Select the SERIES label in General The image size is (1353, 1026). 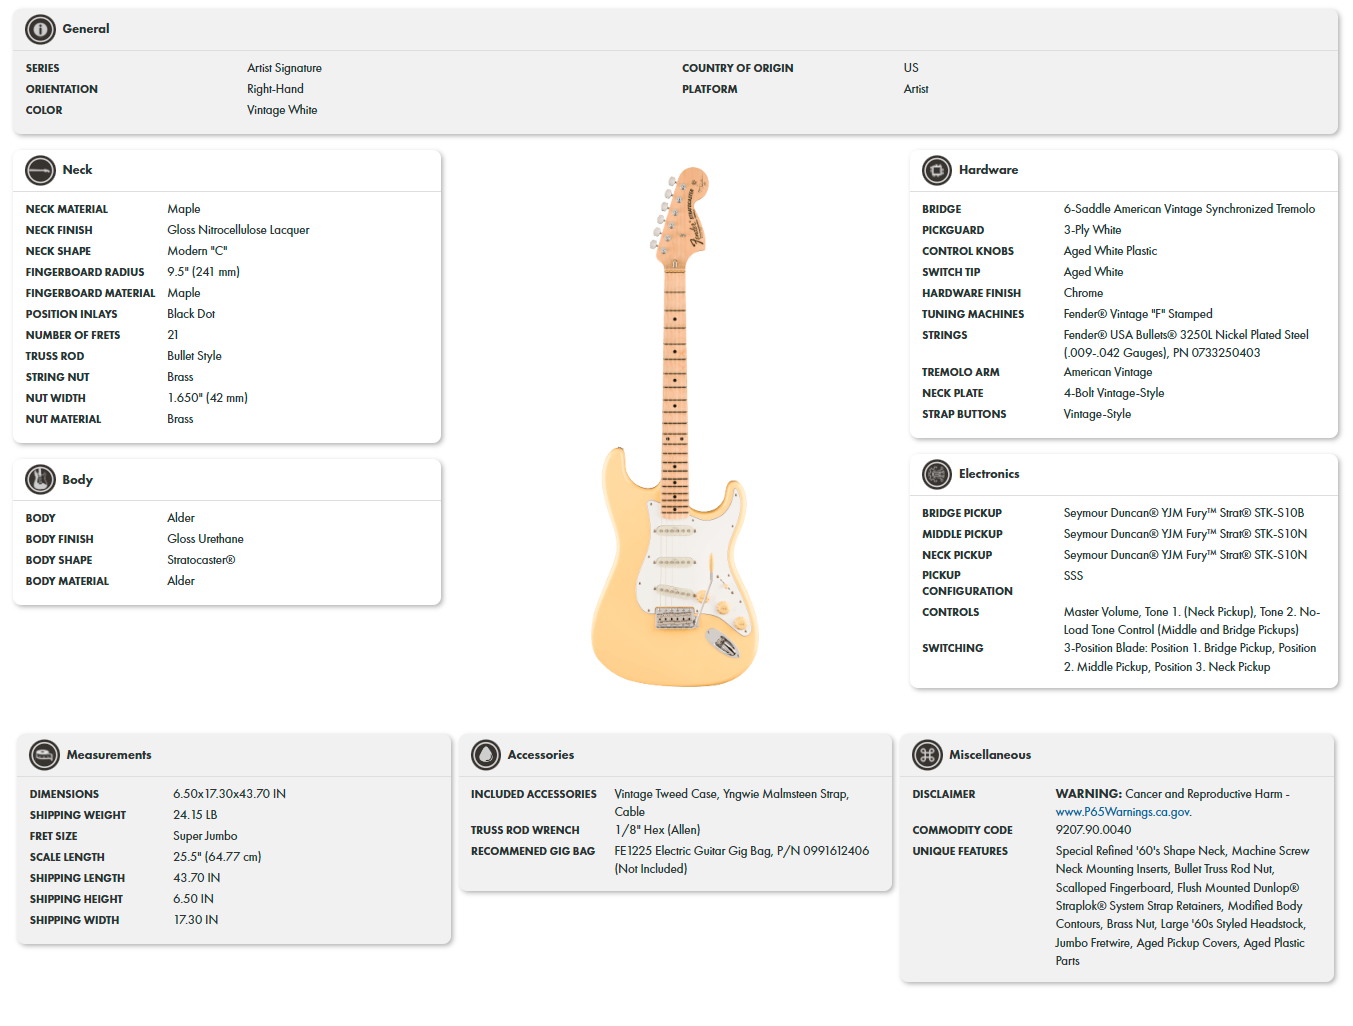pos(43,67)
